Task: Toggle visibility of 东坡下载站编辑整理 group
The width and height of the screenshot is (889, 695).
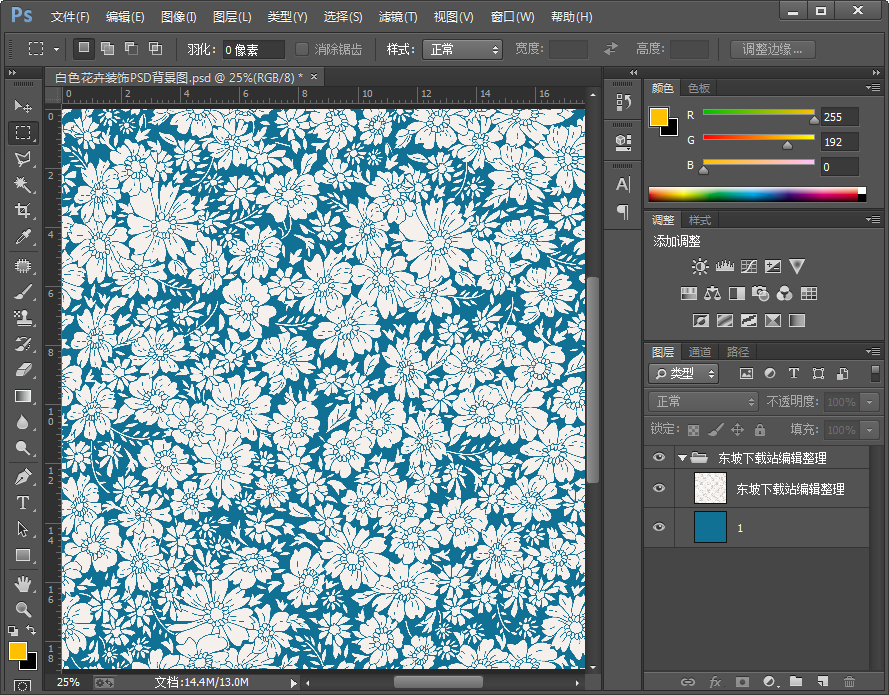Action: (658, 457)
